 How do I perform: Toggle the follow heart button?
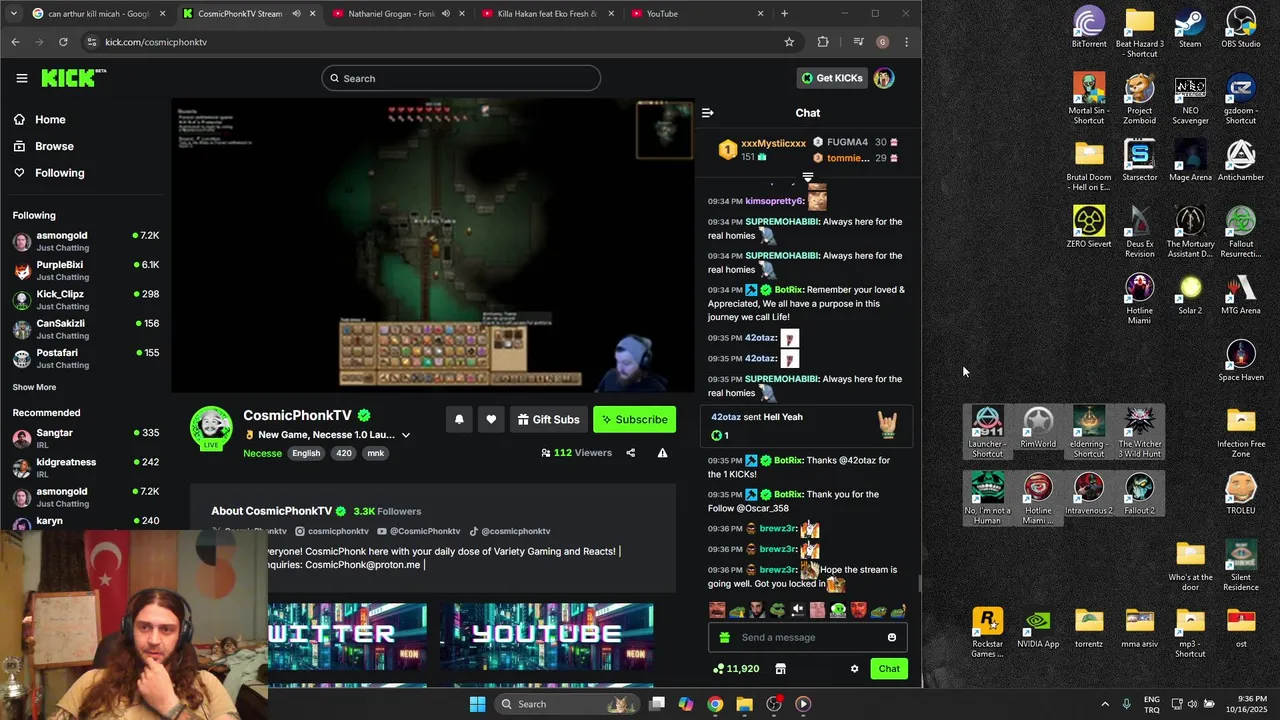click(491, 420)
